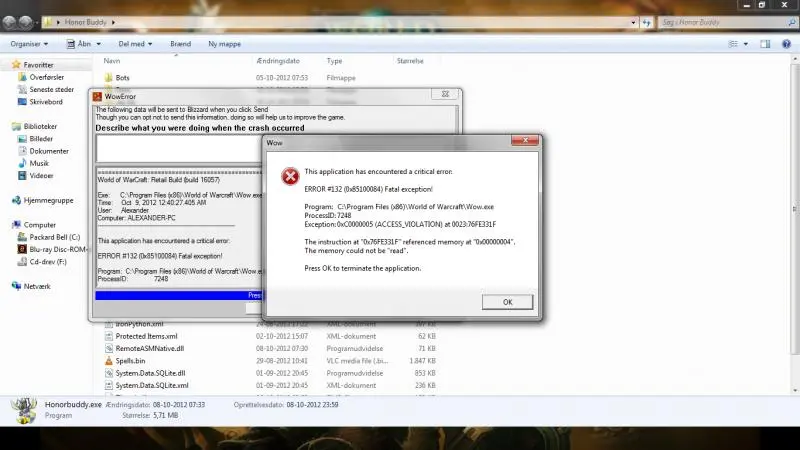Click the search magnifier icon
Screen dimensions: 800x450
pos(791,22)
